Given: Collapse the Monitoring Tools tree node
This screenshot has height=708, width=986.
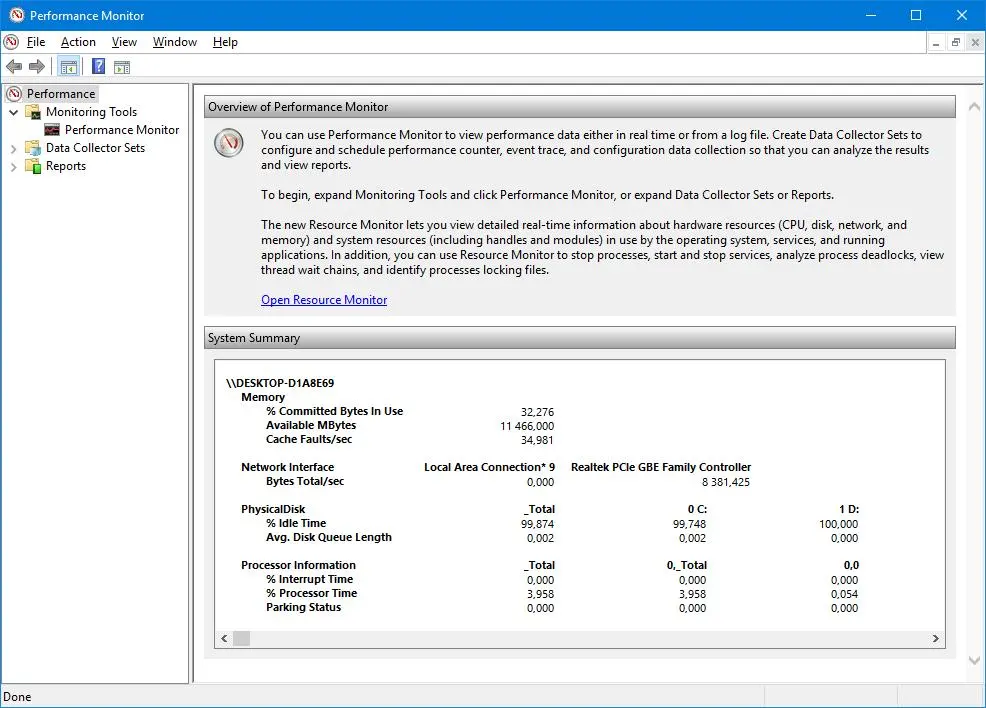Looking at the screenshot, I should coord(14,112).
